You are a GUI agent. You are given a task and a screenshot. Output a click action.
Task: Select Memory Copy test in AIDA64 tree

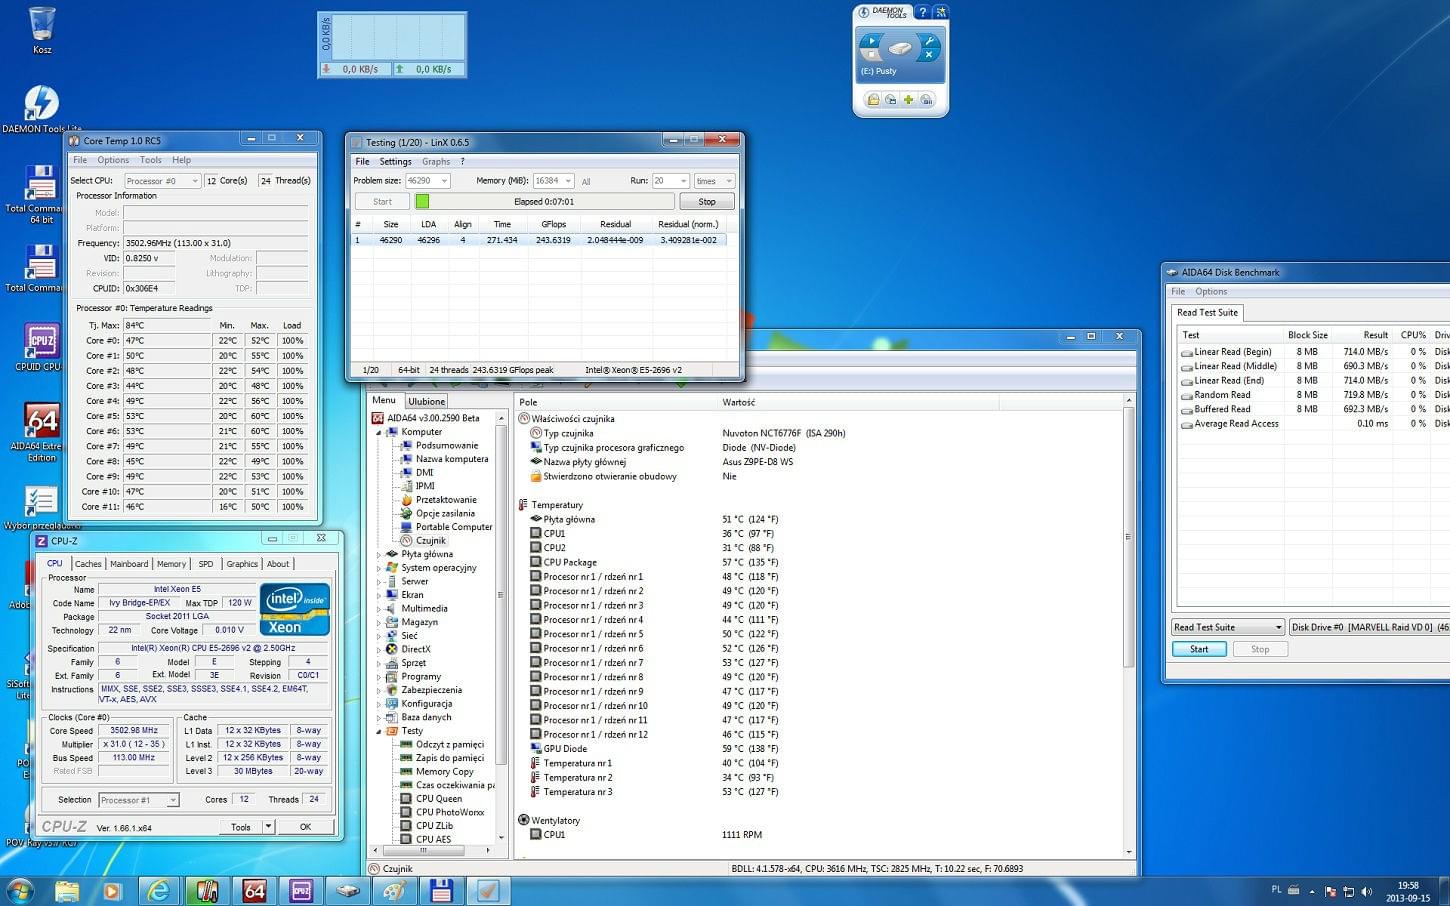pyautogui.click(x=444, y=771)
